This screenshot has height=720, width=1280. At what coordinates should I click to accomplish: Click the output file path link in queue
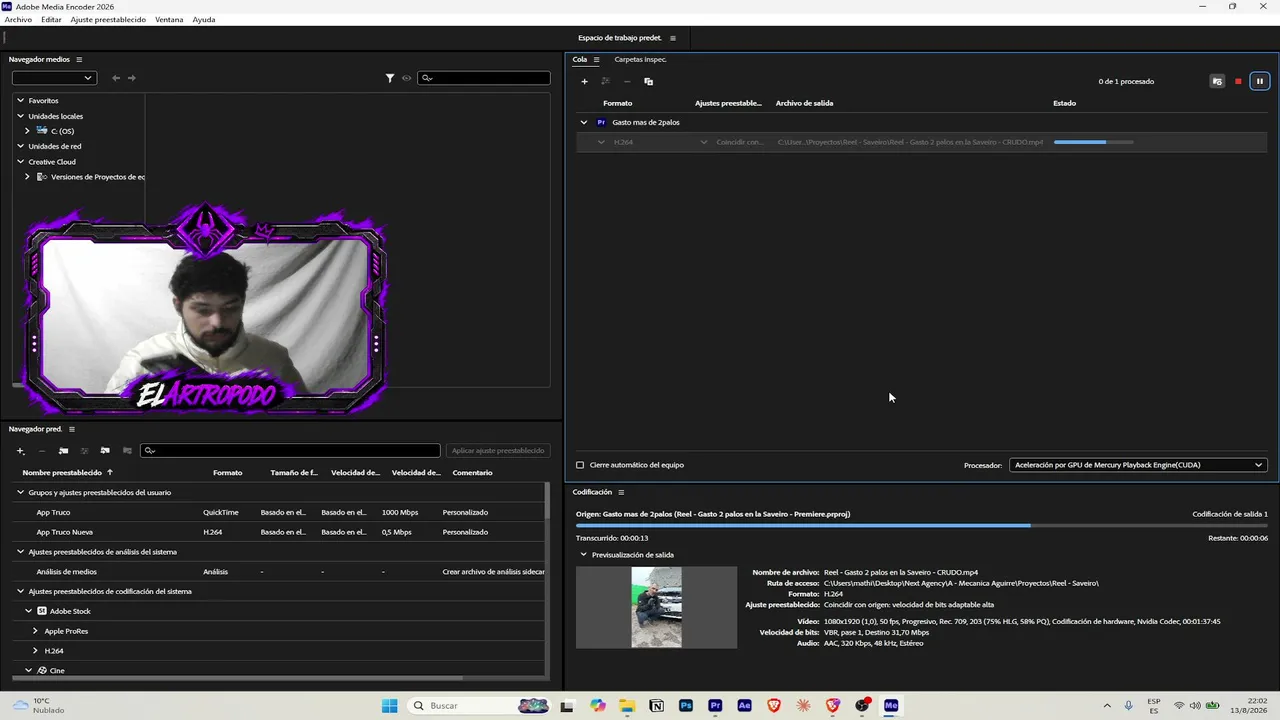tap(910, 142)
